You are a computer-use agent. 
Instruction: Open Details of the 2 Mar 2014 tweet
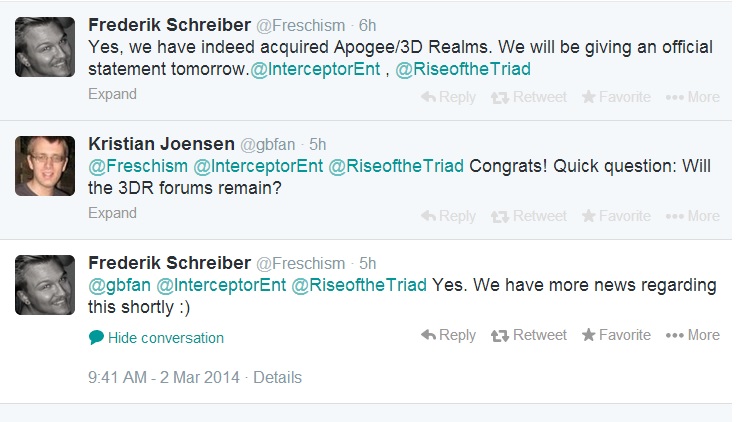pyautogui.click(x=277, y=378)
